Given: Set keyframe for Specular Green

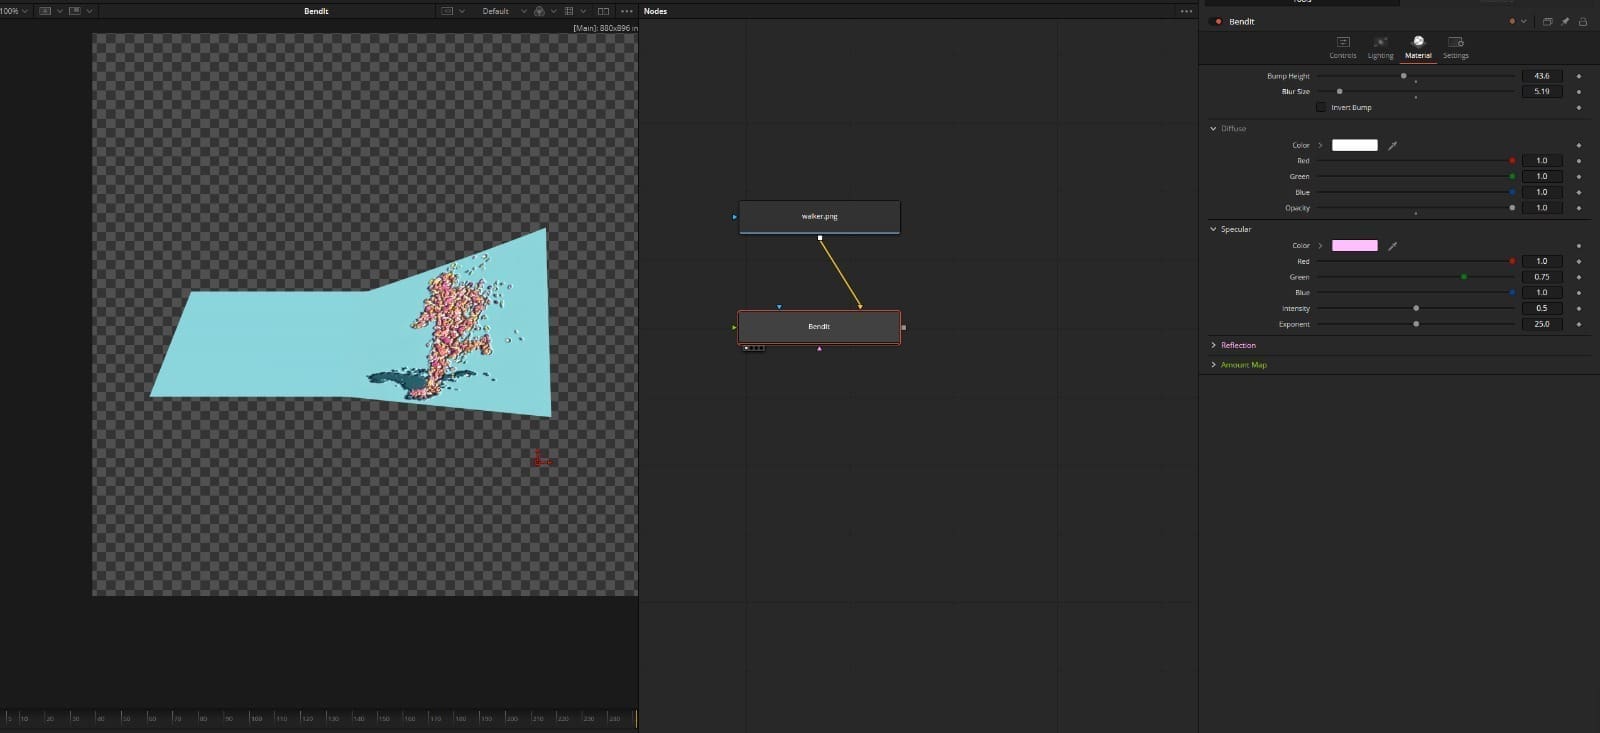Looking at the screenshot, I should (1579, 277).
